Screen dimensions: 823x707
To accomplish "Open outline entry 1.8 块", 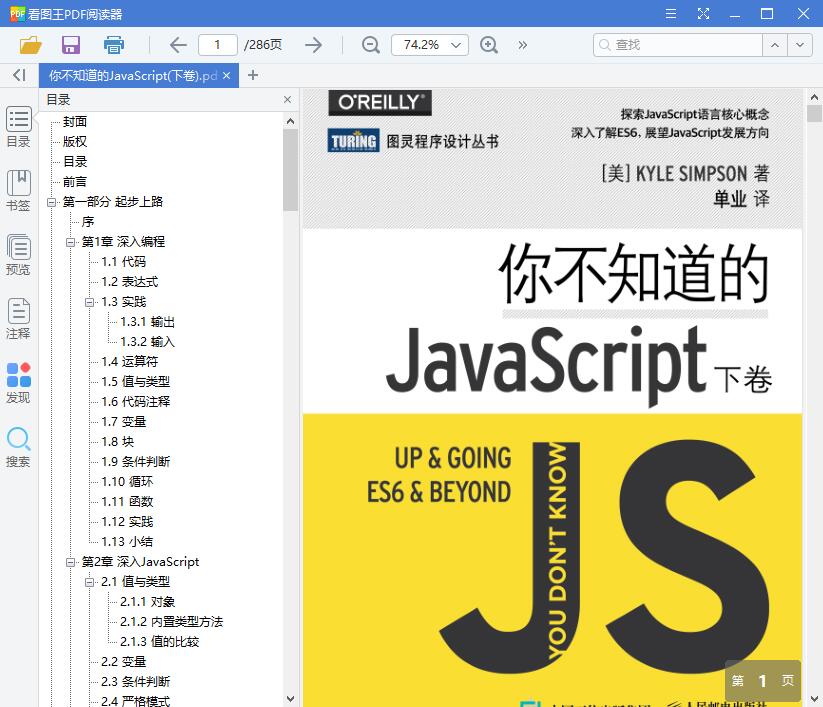I will 118,441.
